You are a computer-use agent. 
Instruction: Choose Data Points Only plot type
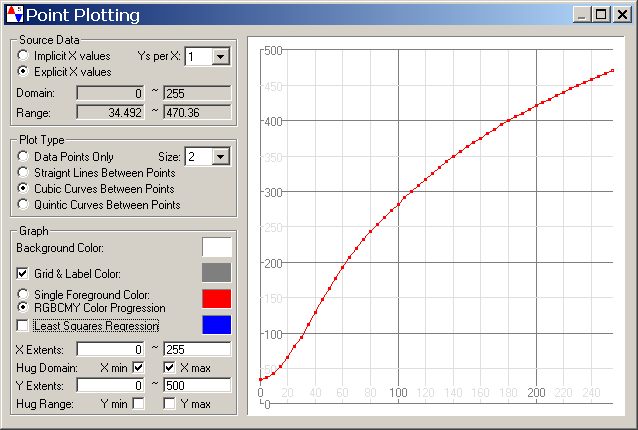[24, 157]
